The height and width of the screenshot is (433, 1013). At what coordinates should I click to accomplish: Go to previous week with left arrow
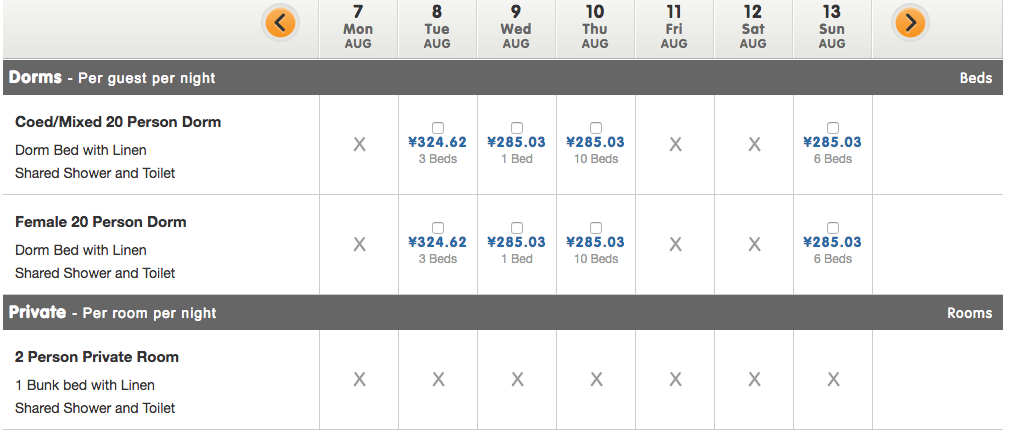[280, 22]
